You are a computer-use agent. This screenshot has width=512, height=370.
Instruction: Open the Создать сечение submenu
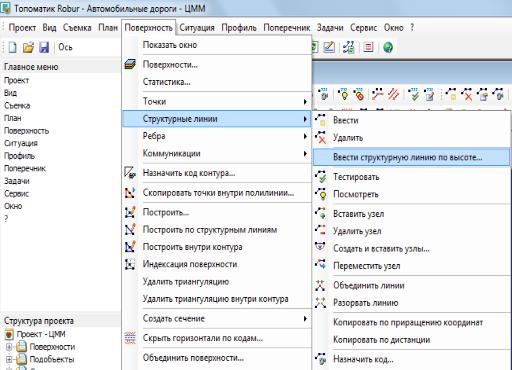(217, 319)
